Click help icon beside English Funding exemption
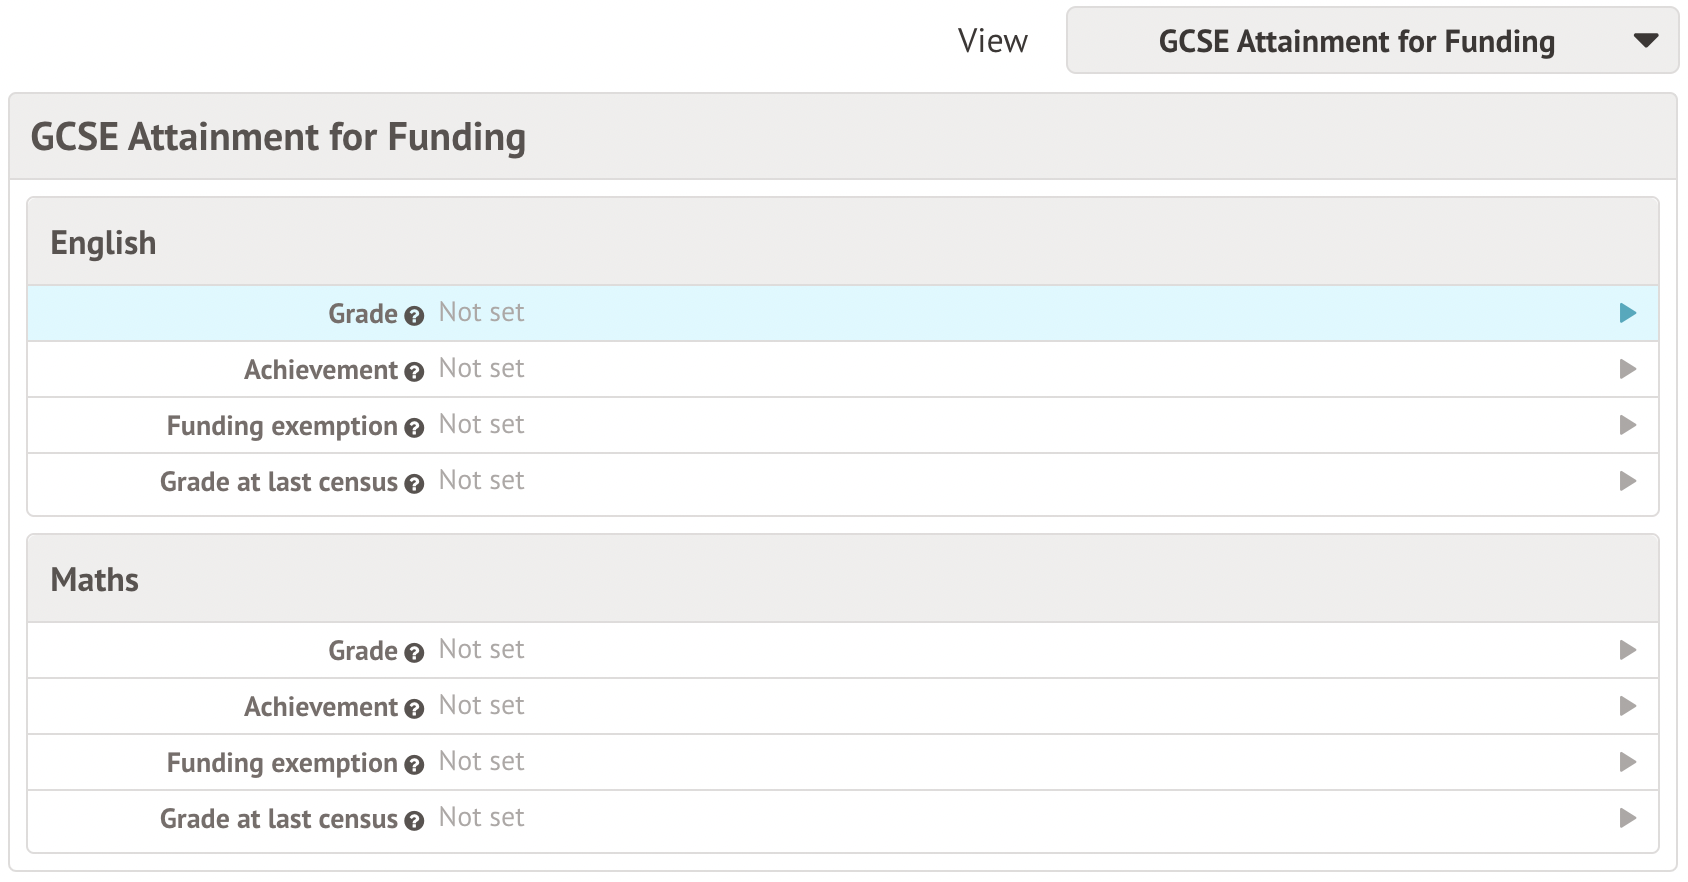This screenshot has width=1688, height=882. click(414, 428)
